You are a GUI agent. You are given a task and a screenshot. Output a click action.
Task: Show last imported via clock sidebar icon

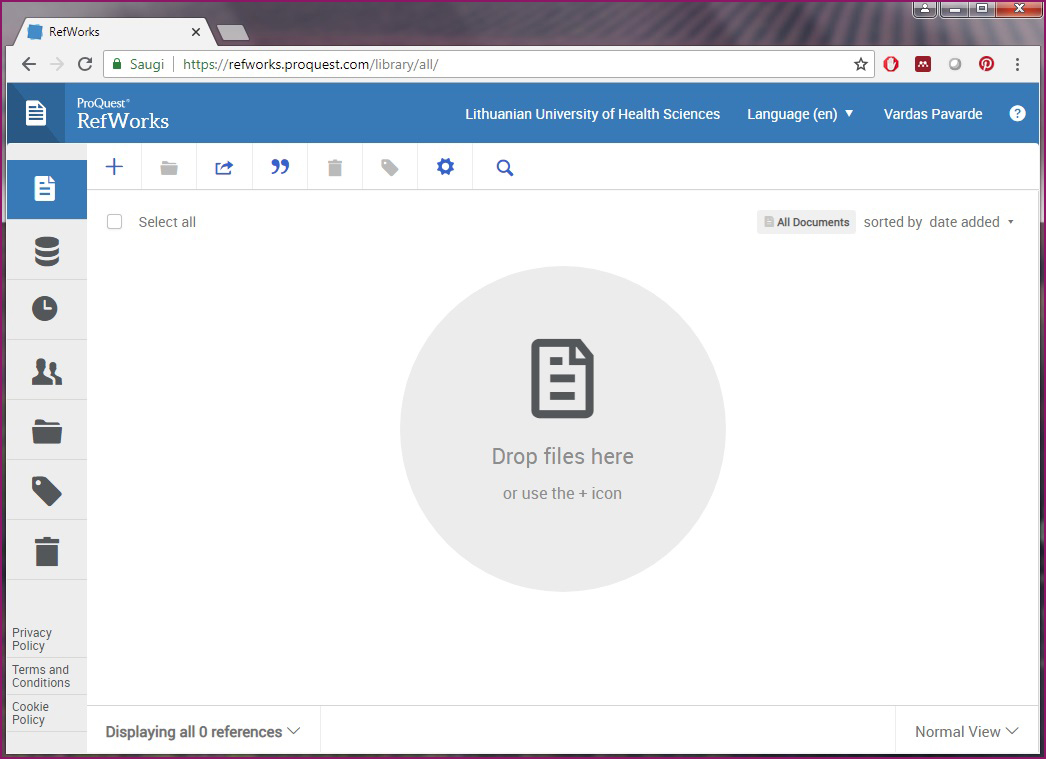tap(46, 309)
